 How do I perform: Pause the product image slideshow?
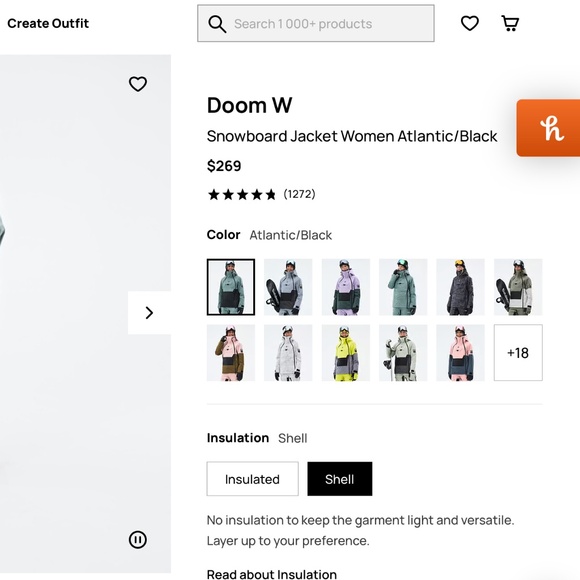pos(138,539)
